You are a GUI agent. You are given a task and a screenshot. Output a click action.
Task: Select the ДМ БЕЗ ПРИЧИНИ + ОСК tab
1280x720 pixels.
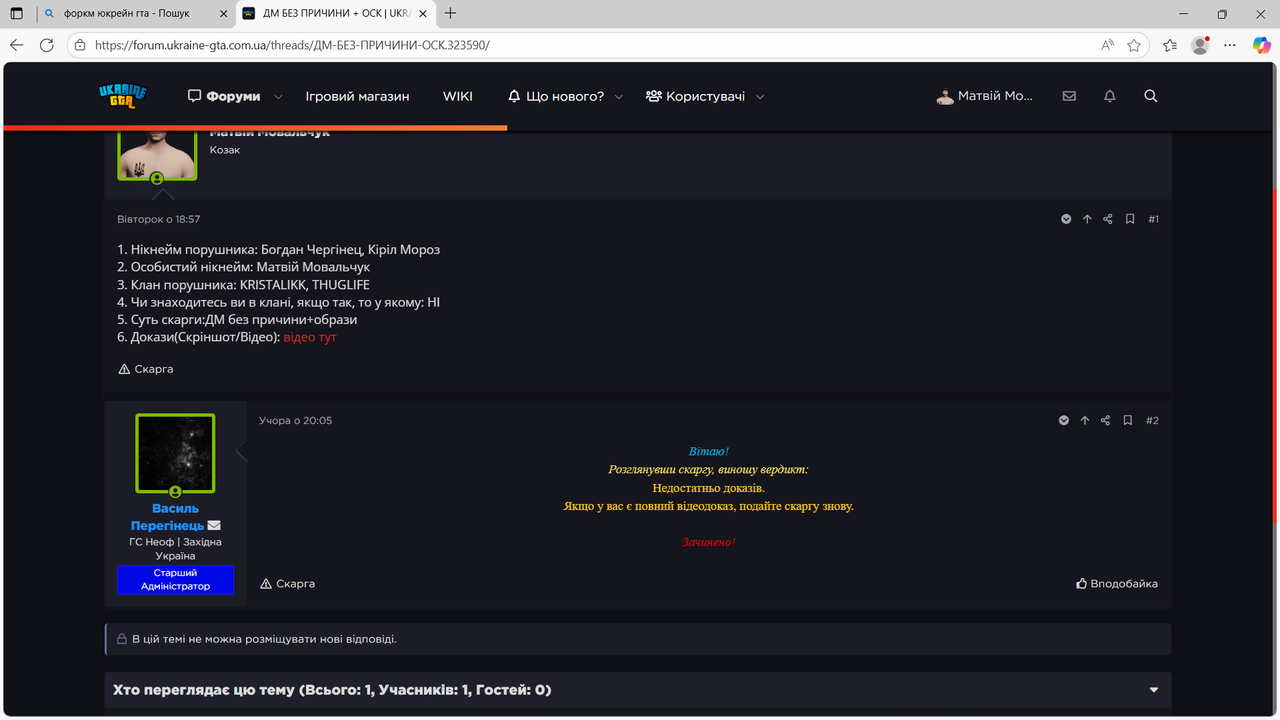coord(335,14)
